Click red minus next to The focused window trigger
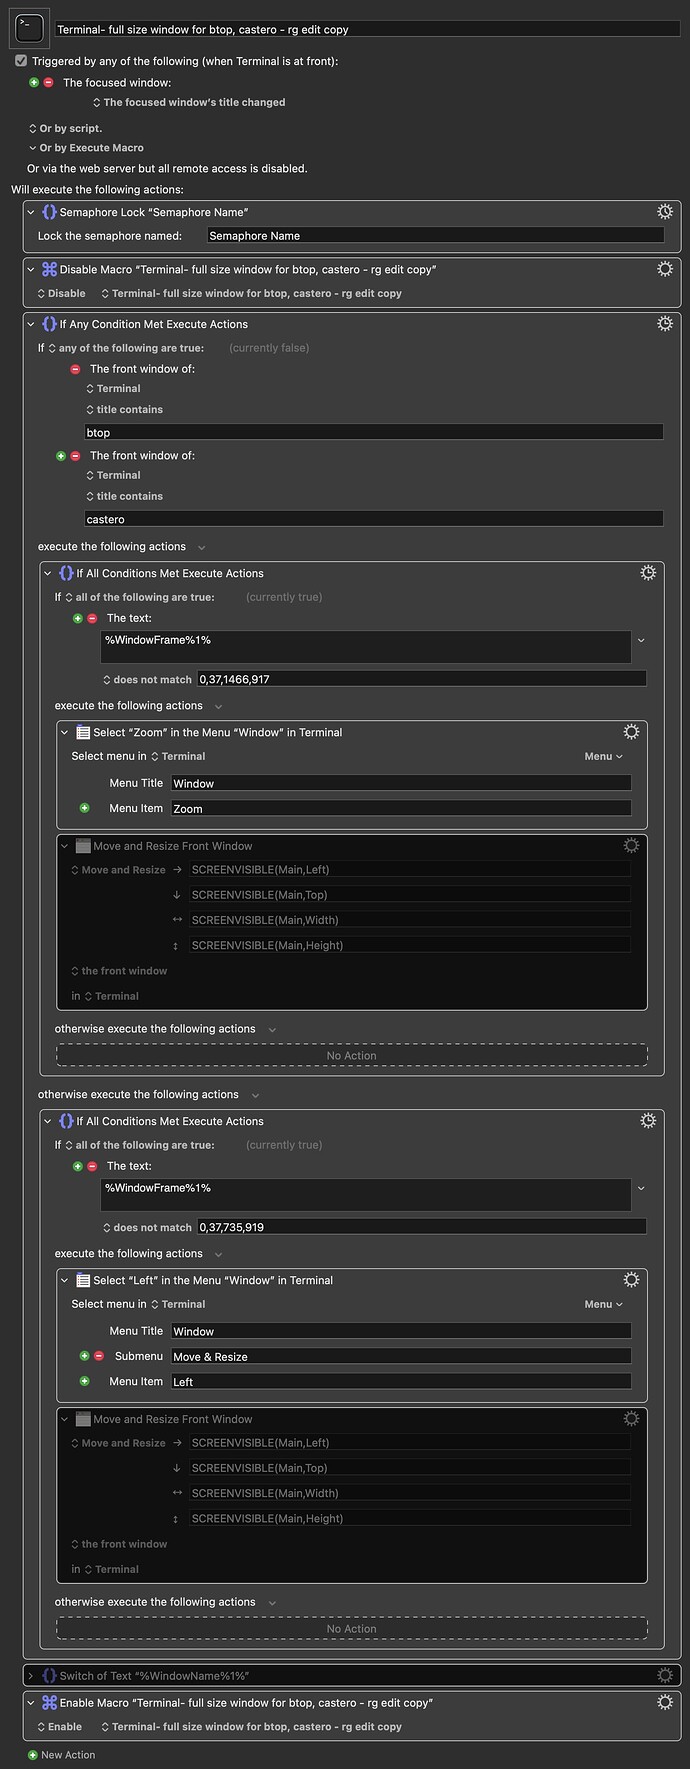The image size is (690, 1769). coord(48,83)
